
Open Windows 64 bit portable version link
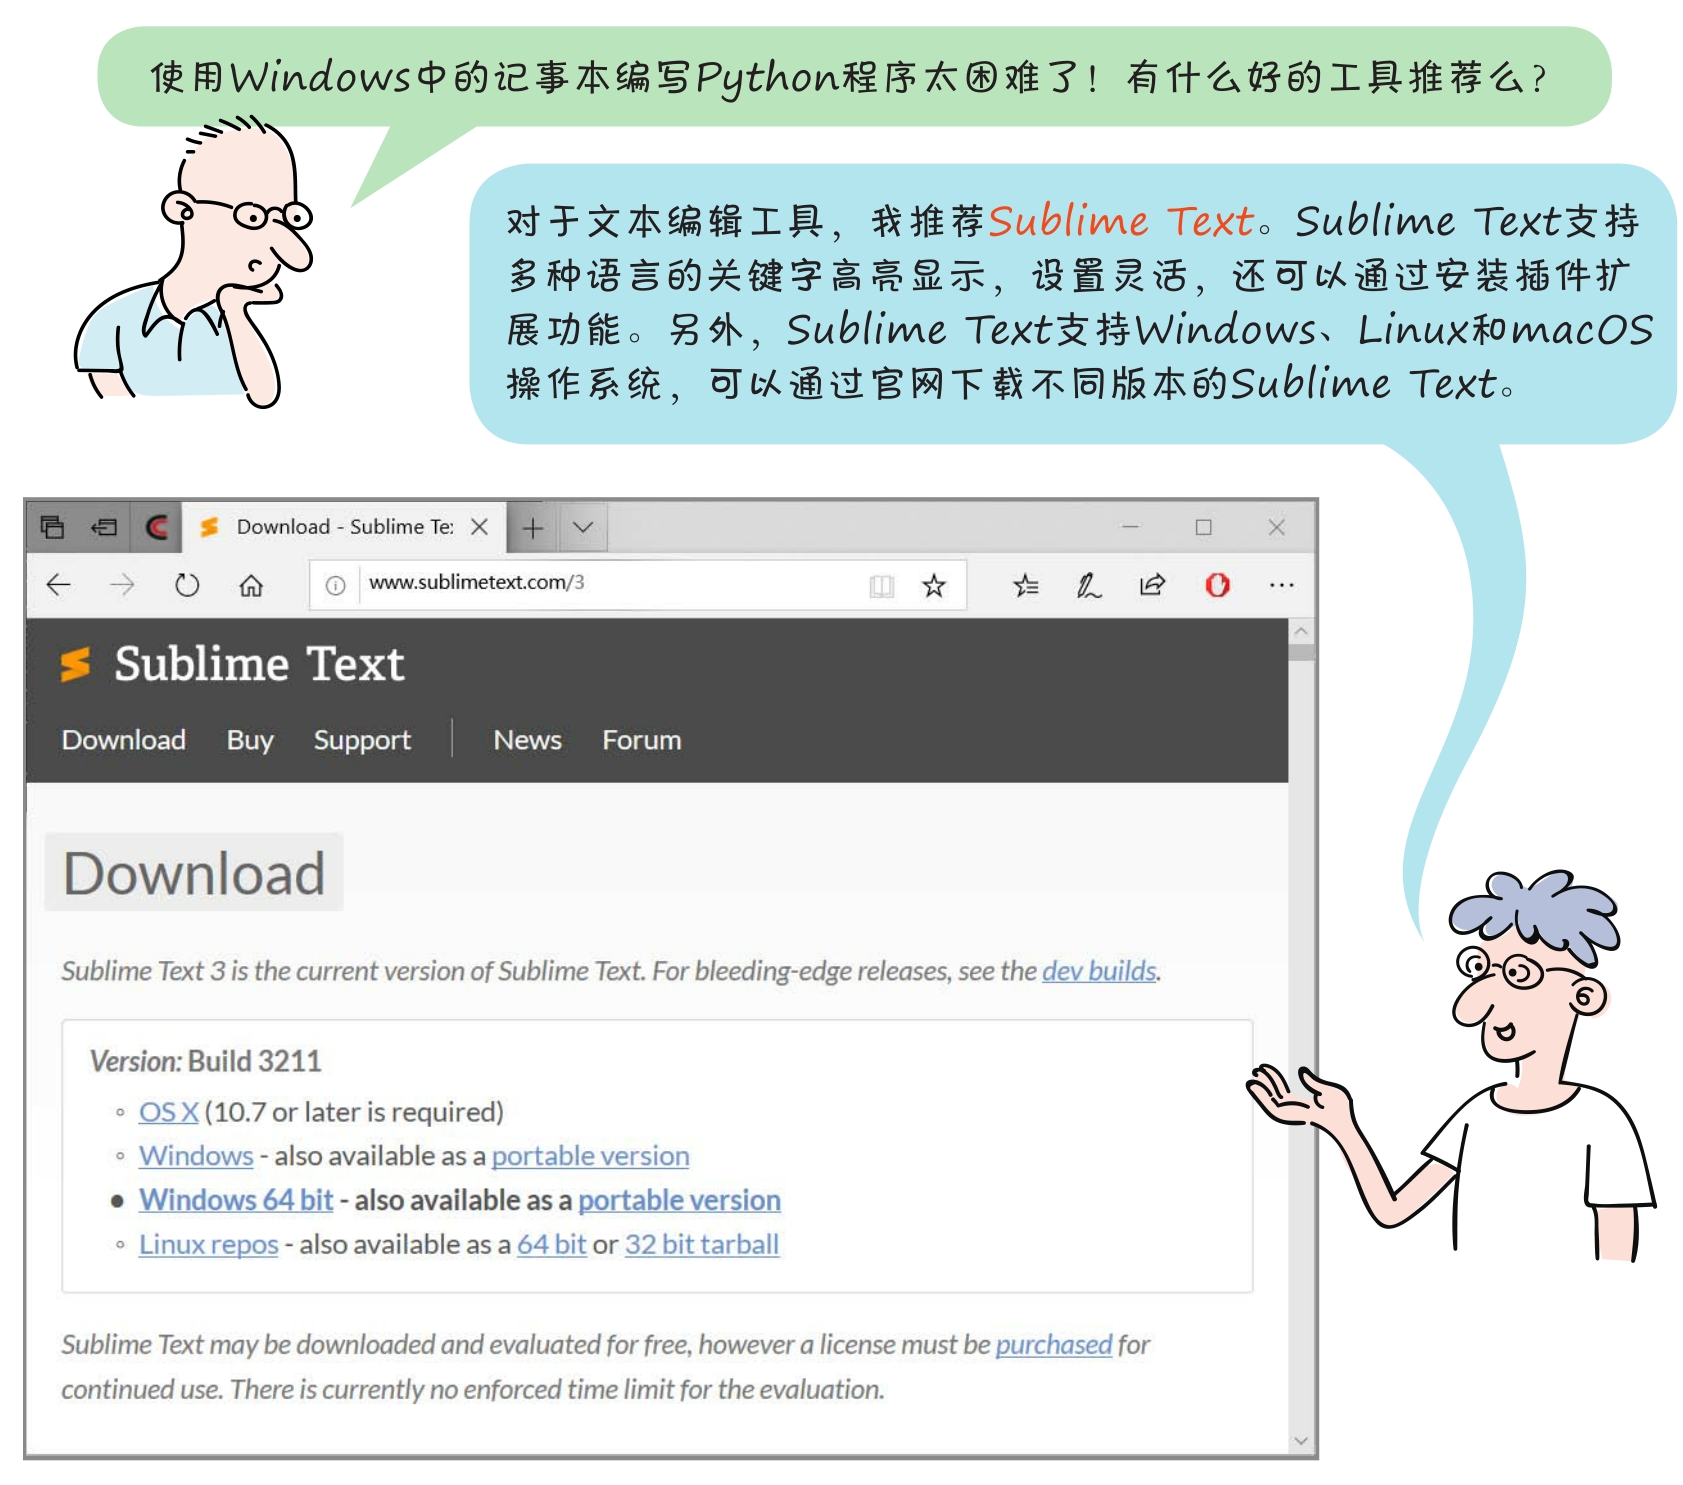click(x=679, y=1200)
